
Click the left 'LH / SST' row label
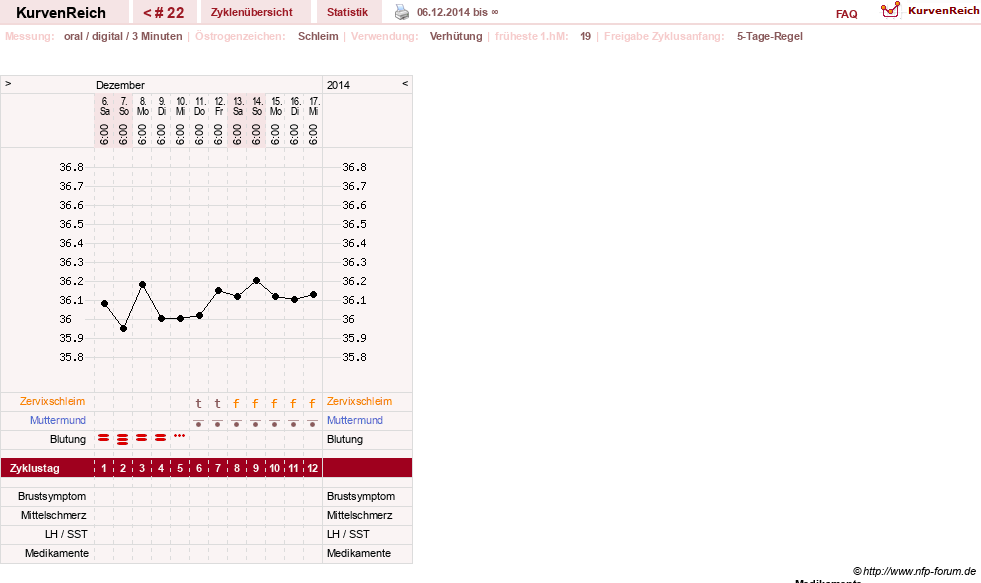tap(66, 534)
